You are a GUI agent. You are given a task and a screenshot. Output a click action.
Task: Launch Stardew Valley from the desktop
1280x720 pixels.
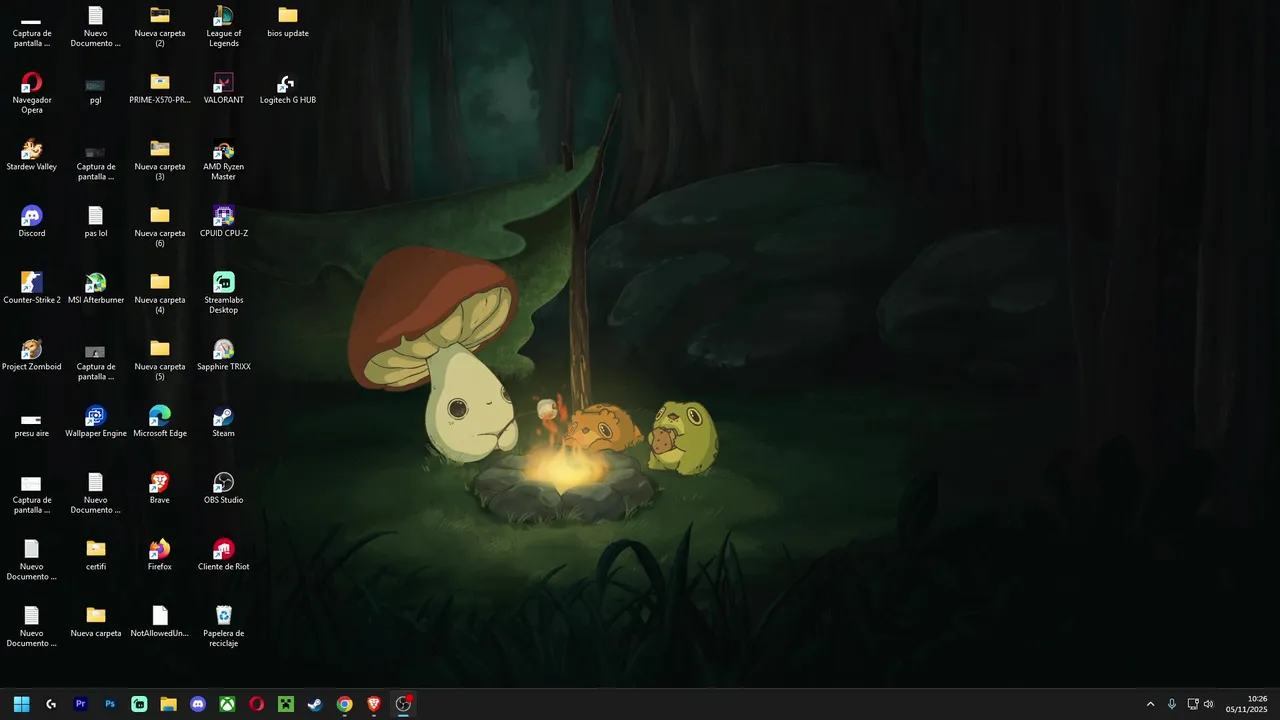point(32,155)
